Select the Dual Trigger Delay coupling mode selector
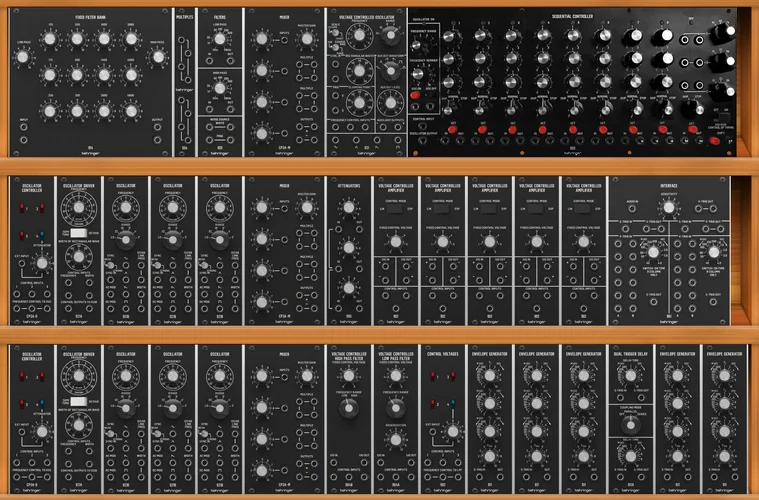759x500 pixels. tap(630, 425)
